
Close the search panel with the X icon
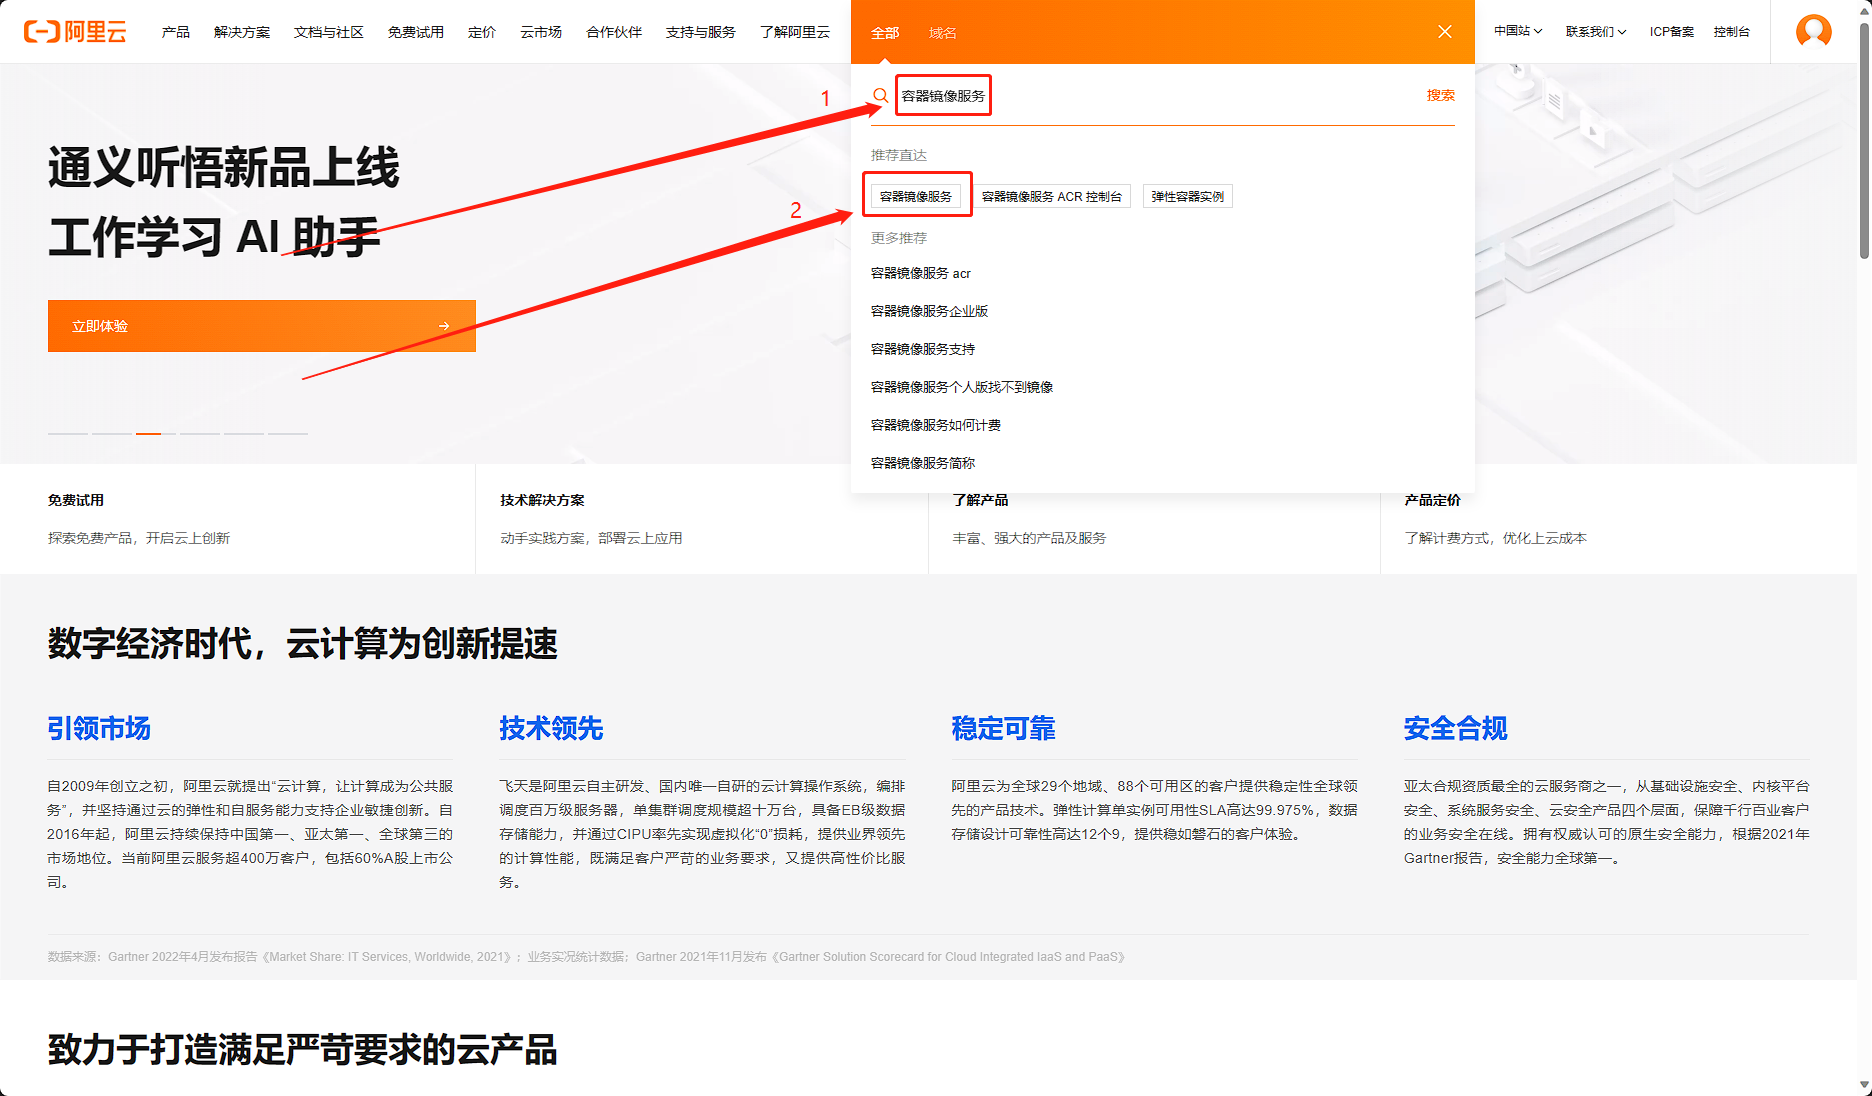click(1445, 32)
